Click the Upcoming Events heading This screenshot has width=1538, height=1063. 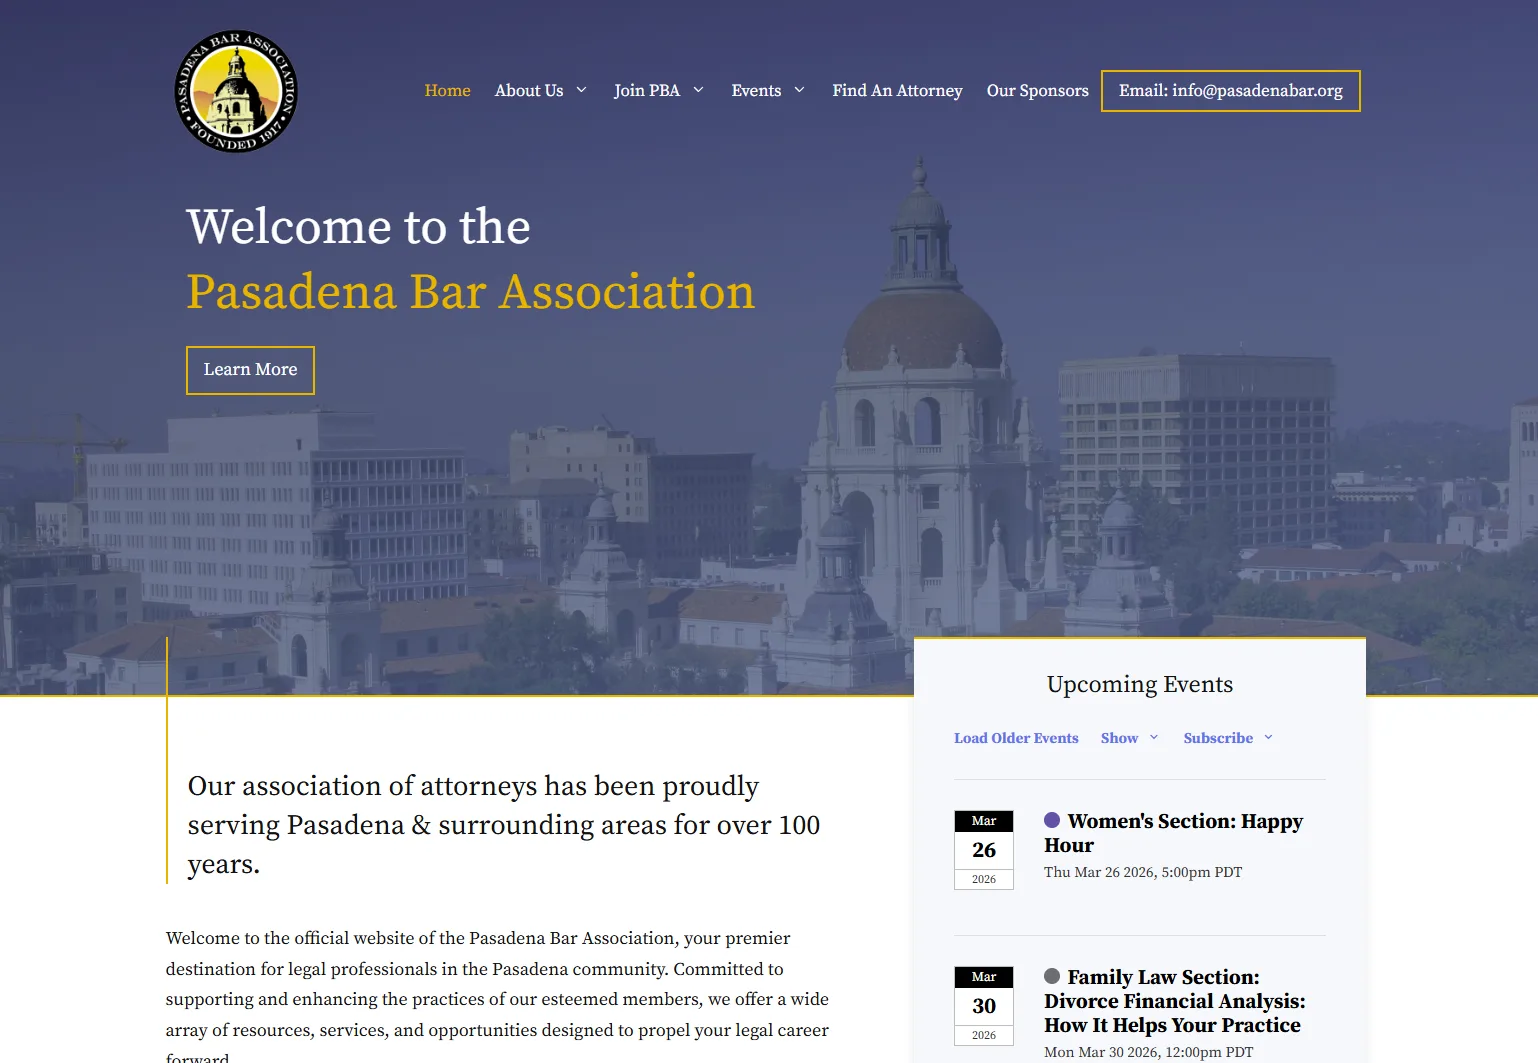click(1140, 684)
